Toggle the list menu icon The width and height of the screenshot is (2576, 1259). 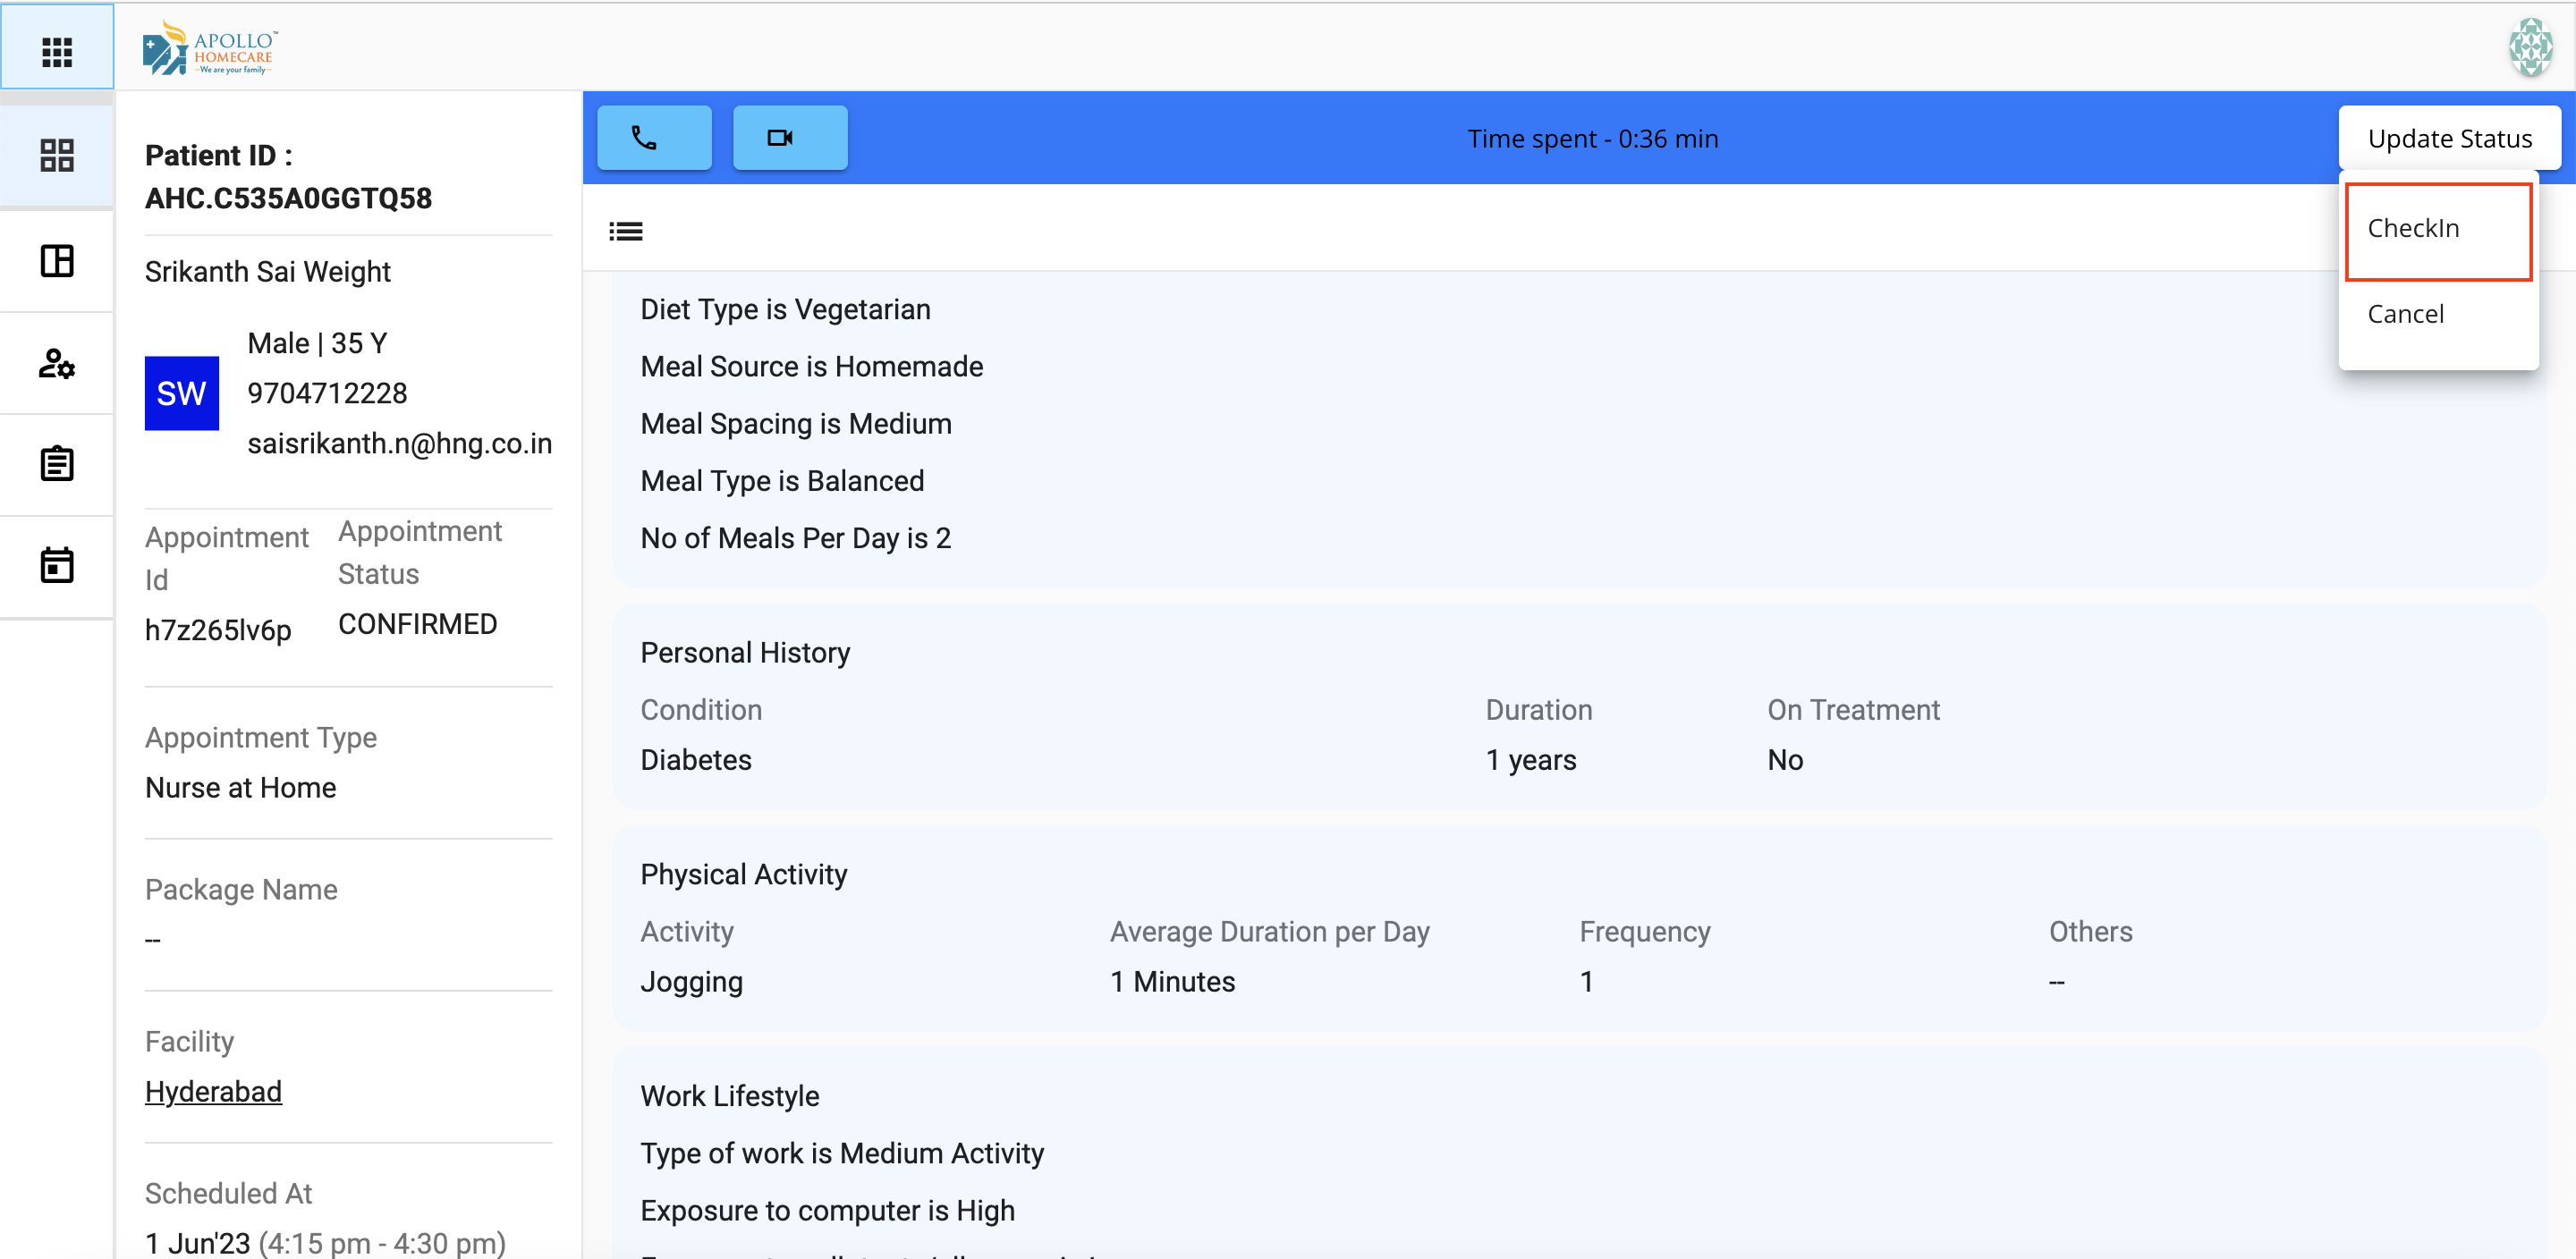626,232
